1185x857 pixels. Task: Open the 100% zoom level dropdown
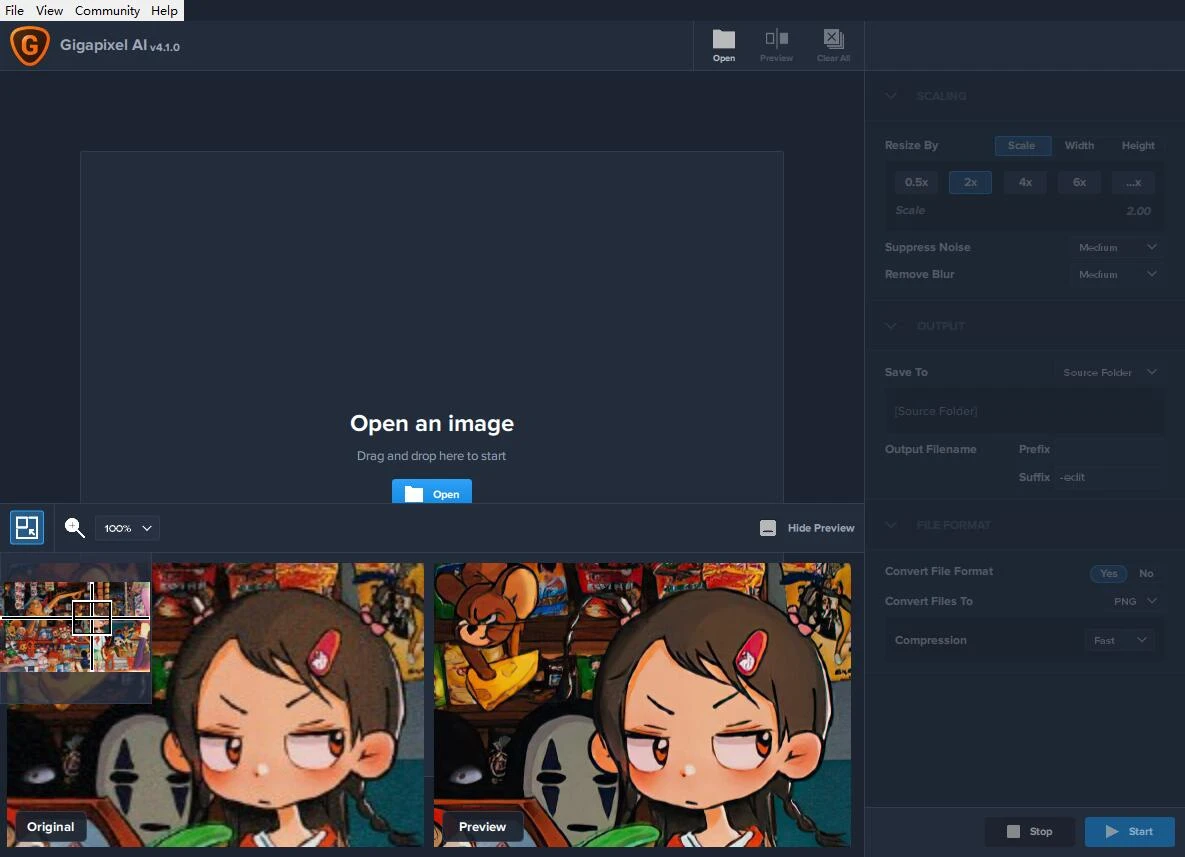point(128,528)
